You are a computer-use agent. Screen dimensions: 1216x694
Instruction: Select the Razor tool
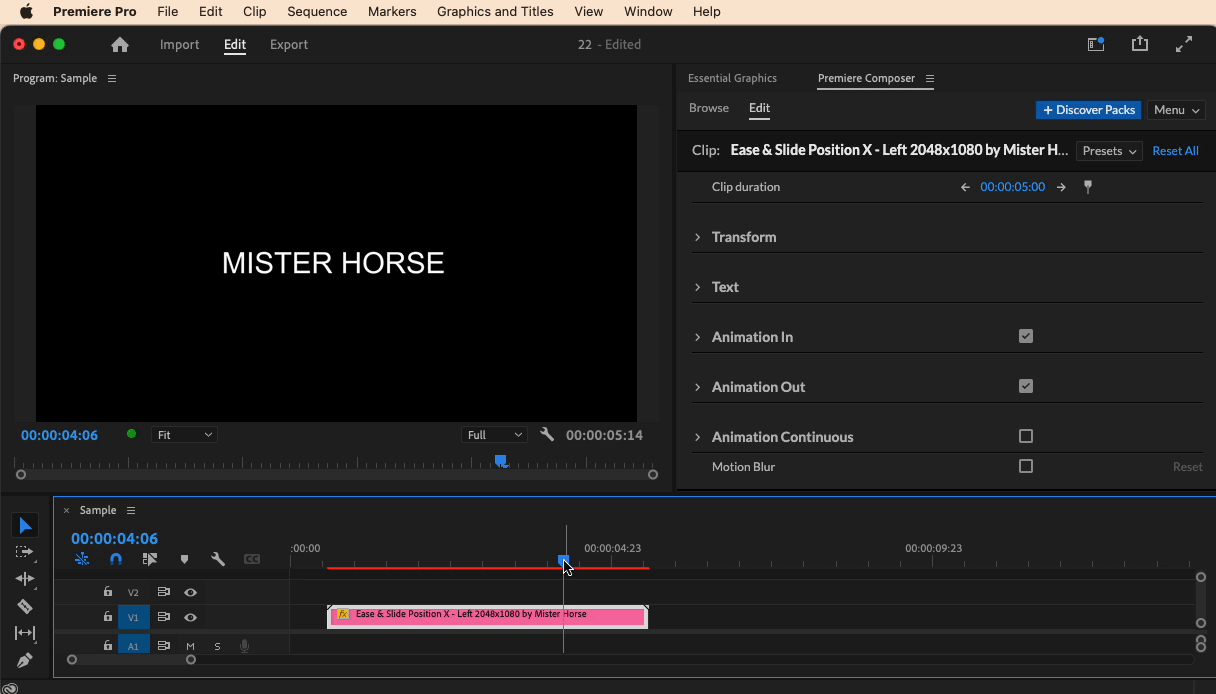(25, 606)
